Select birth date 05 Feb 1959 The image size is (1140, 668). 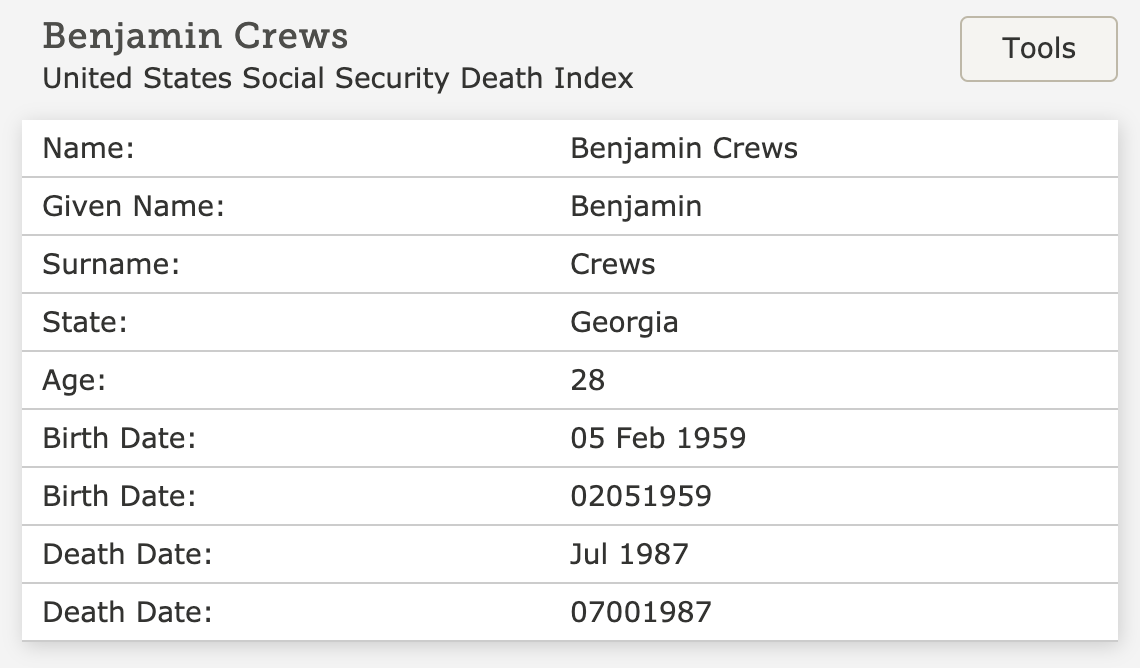pos(658,438)
